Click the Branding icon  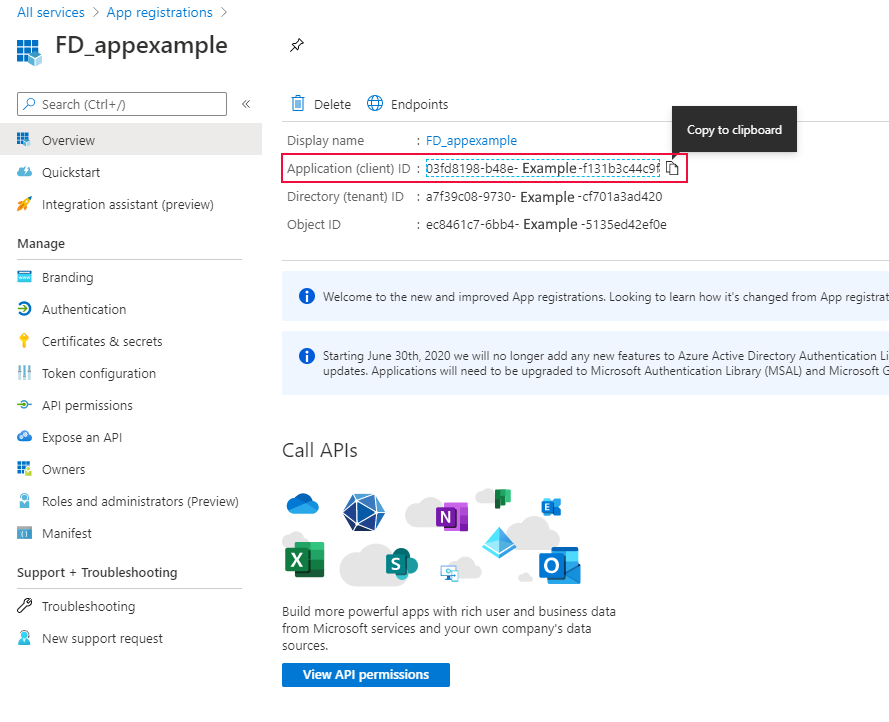24,277
